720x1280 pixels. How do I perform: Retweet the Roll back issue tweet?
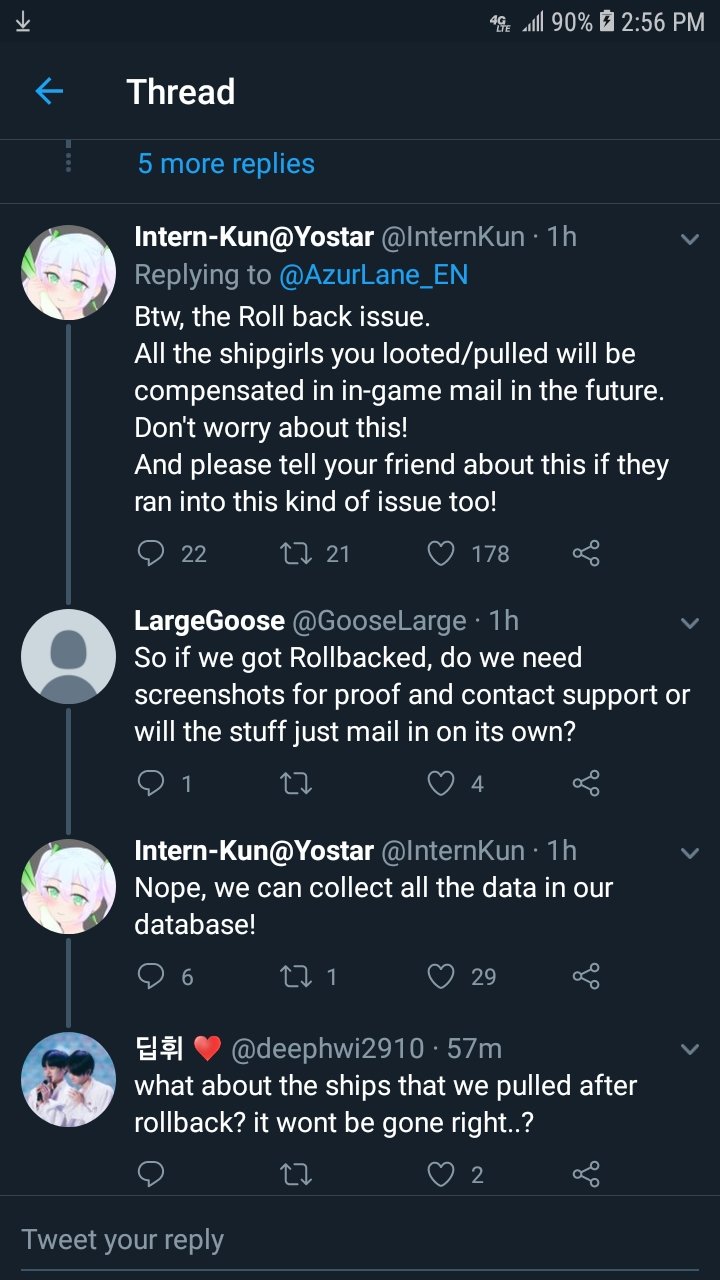(295, 553)
